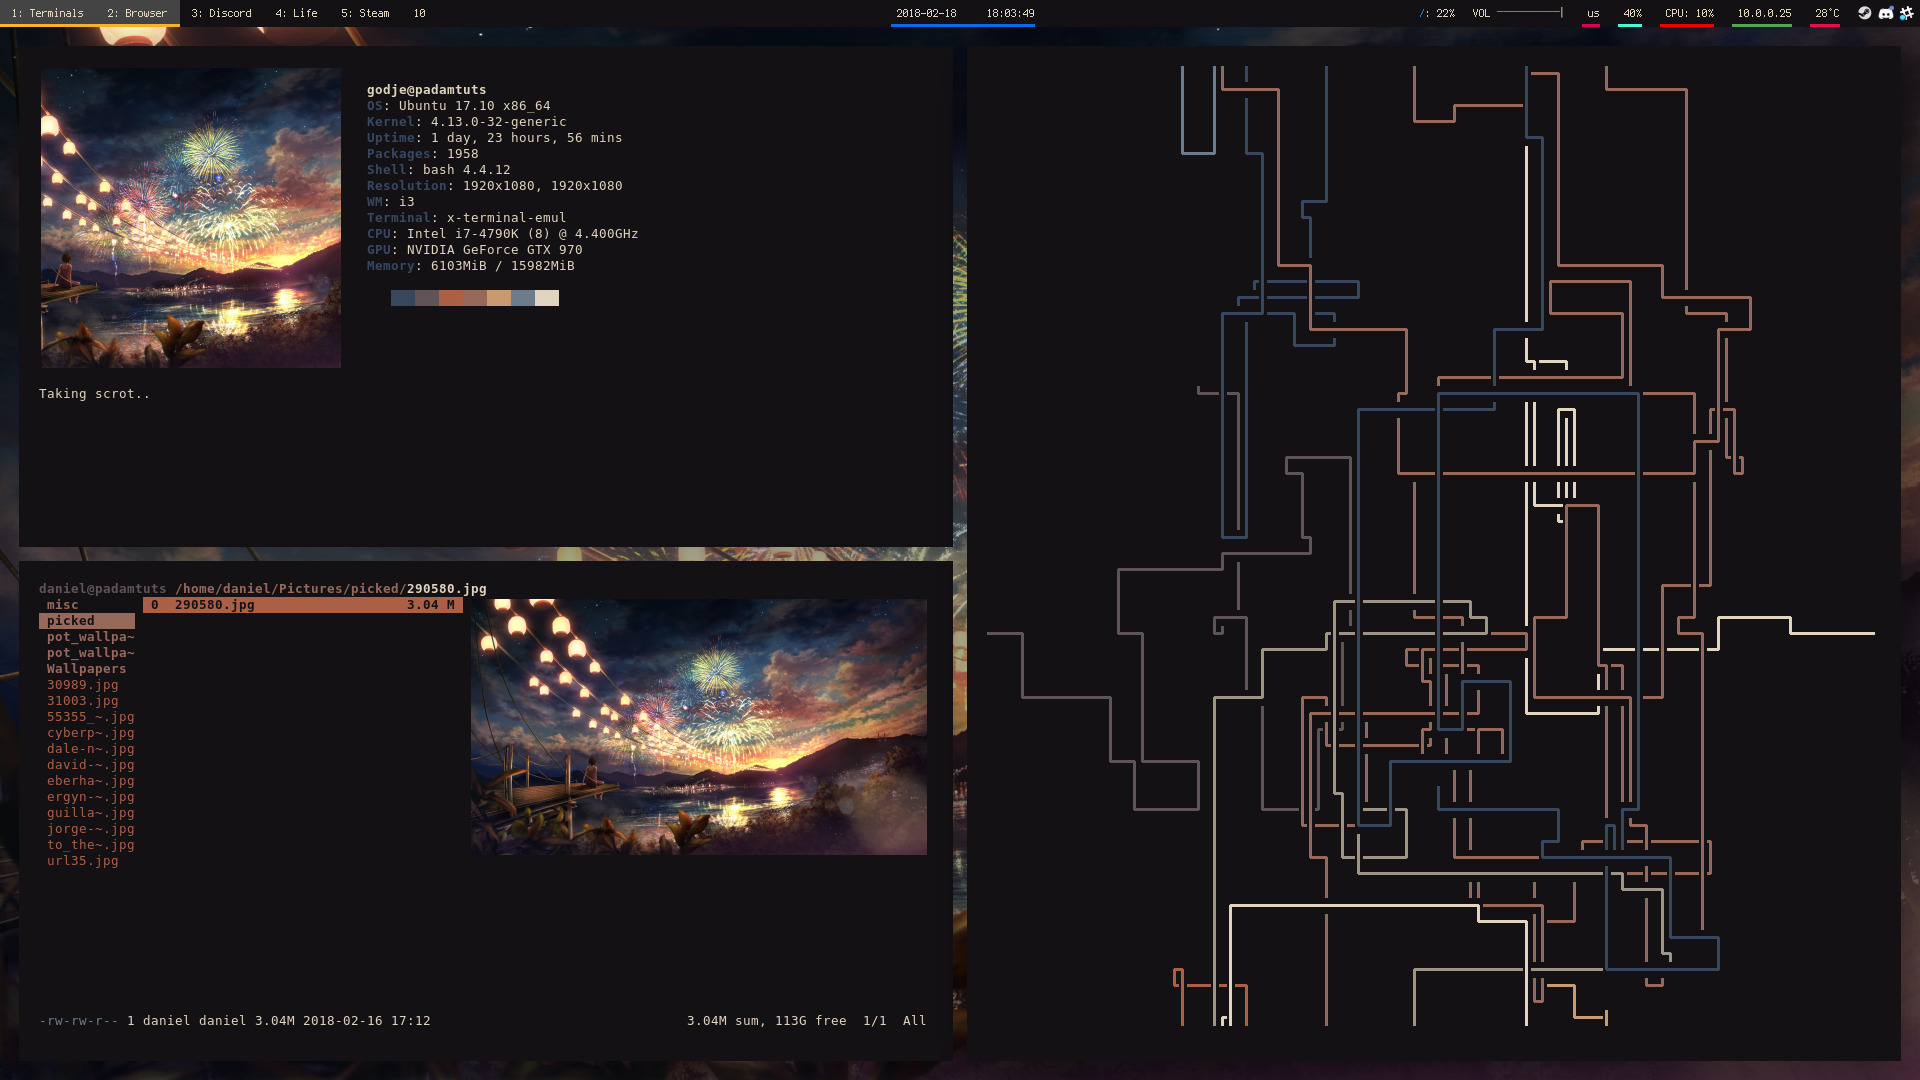
Task: Click the IP address 10.0.0.25 indicator
Action: (1763, 13)
